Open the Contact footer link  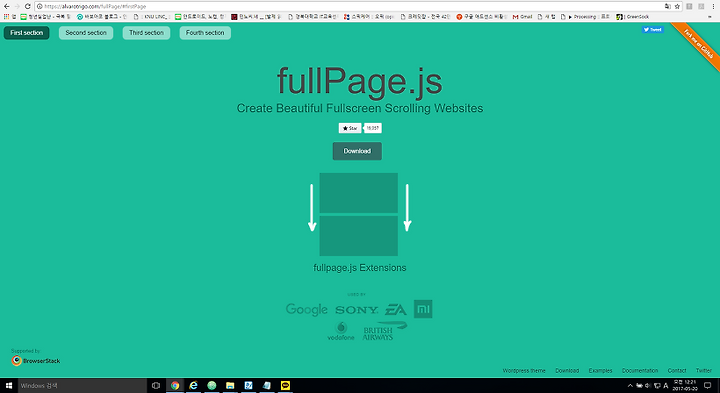677,371
